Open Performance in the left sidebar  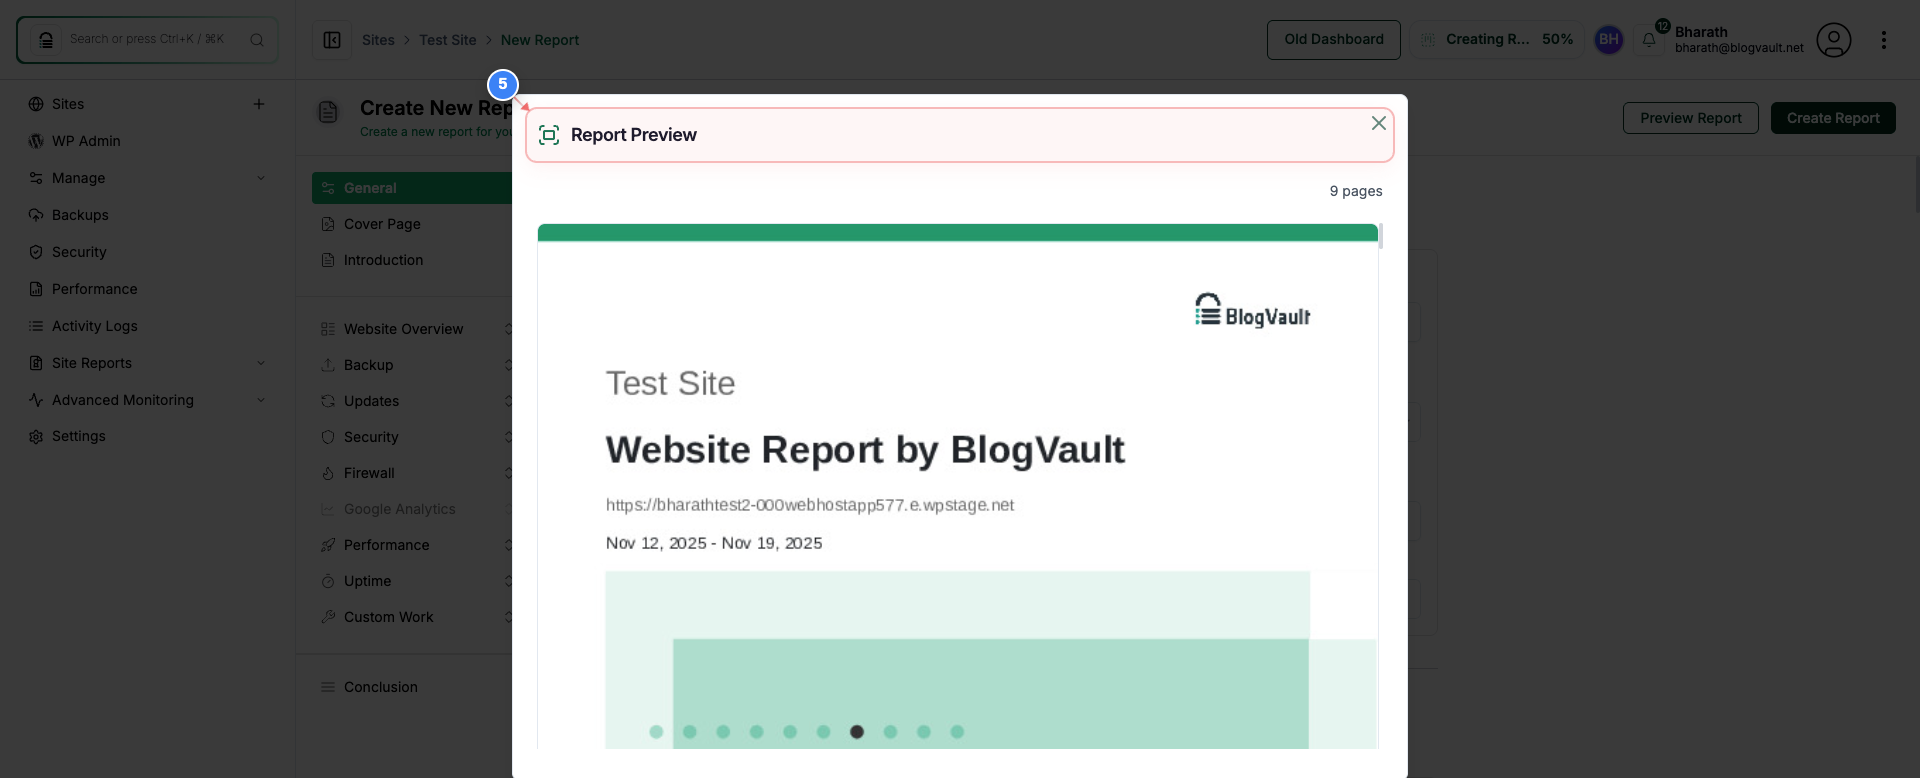pyautogui.click(x=95, y=289)
